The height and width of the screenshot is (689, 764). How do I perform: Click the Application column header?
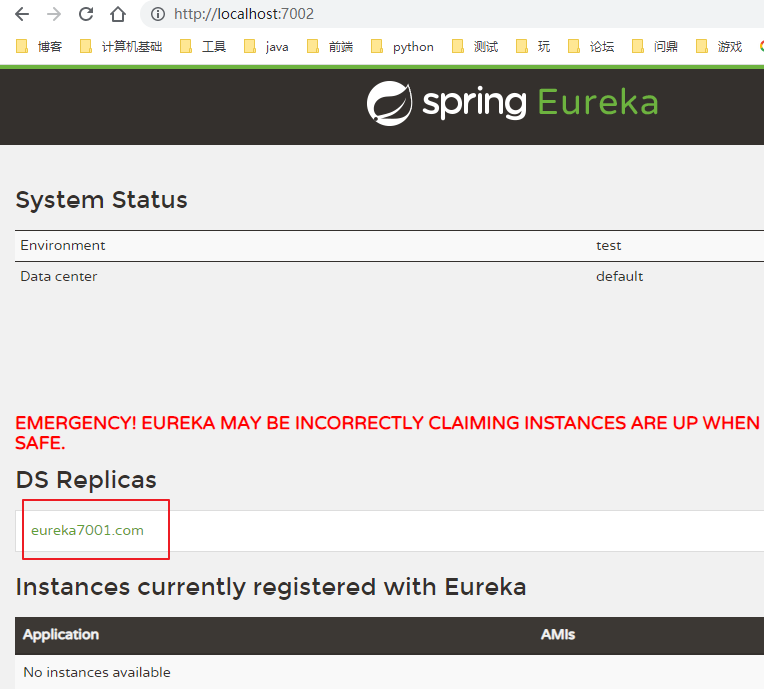(x=61, y=634)
